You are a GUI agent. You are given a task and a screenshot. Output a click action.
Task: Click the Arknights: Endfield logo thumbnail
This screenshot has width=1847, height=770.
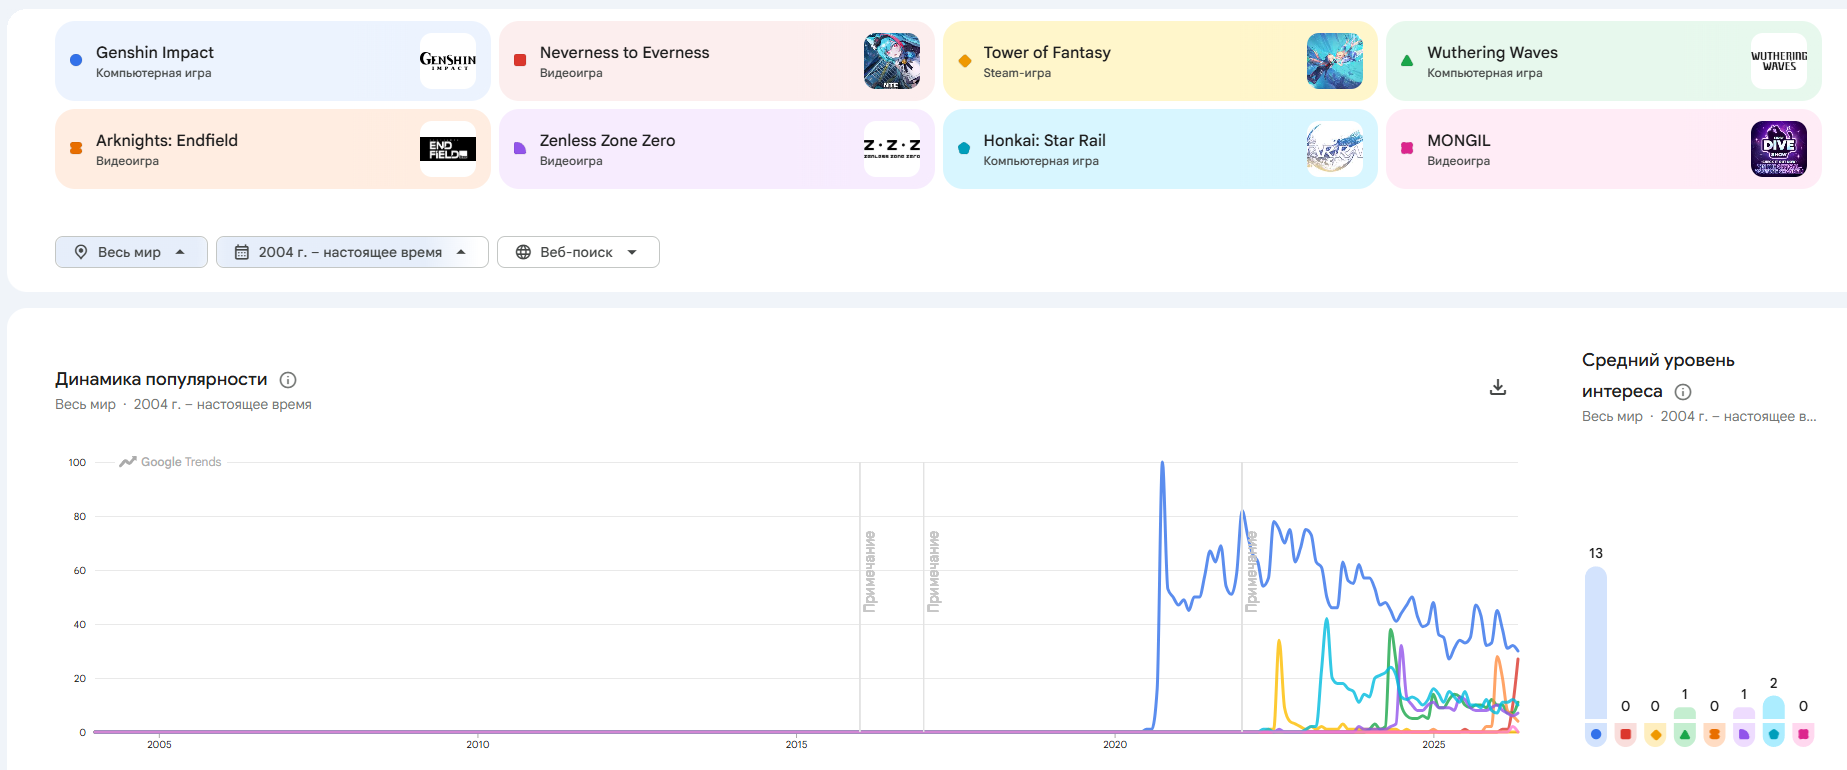tap(448, 149)
